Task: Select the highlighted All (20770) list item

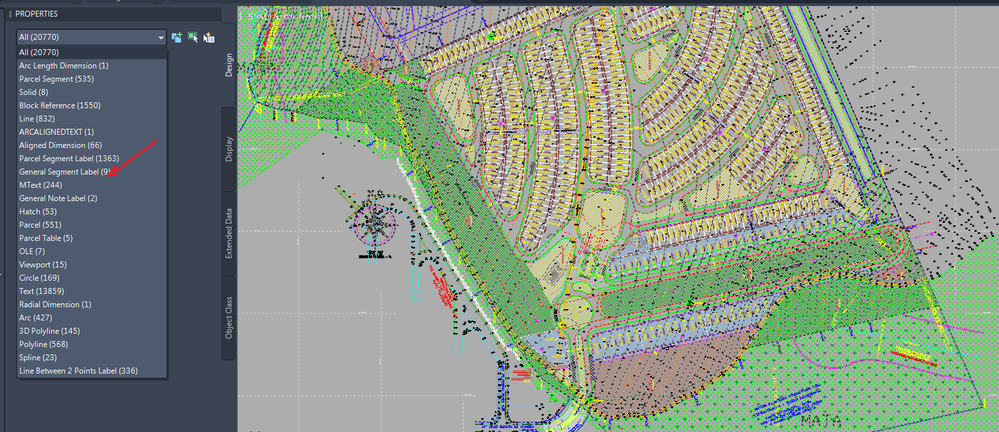Action: point(92,52)
